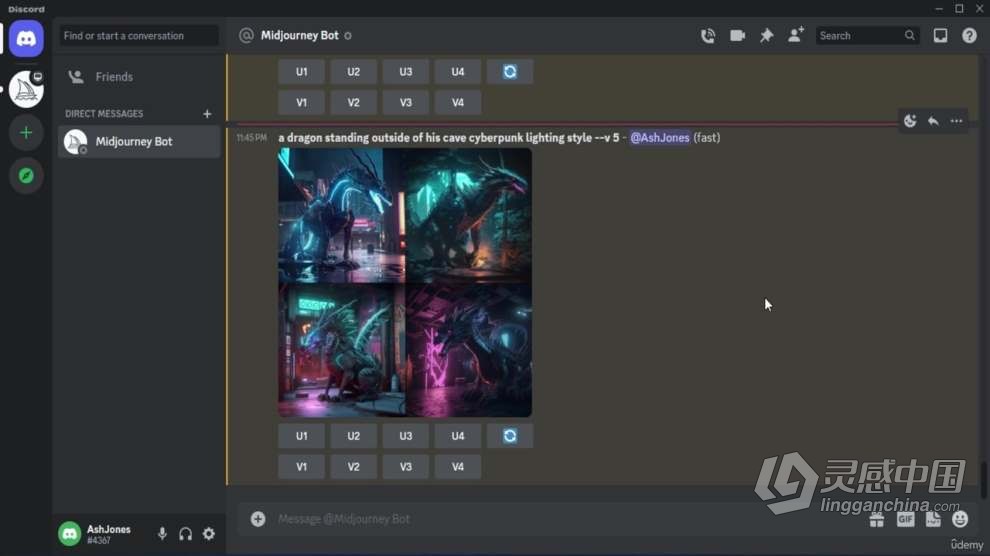Reply to the dragon message
The width and height of the screenshot is (990, 556).
(933, 121)
